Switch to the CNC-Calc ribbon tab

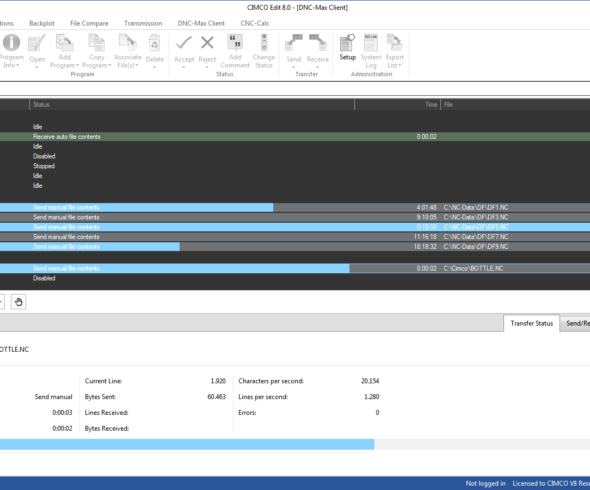[255, 23]
